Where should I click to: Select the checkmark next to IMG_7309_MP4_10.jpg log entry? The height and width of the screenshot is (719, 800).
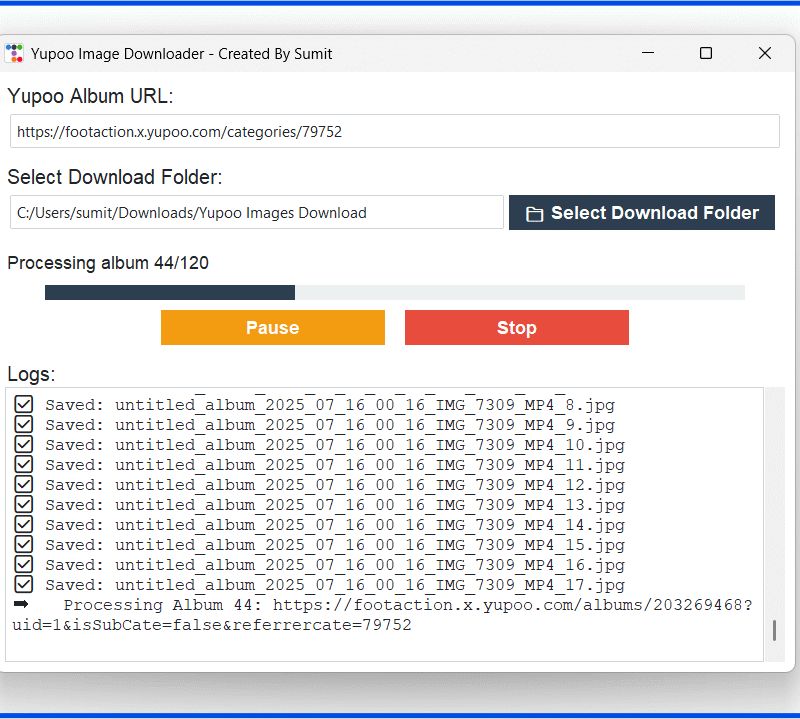24,445
